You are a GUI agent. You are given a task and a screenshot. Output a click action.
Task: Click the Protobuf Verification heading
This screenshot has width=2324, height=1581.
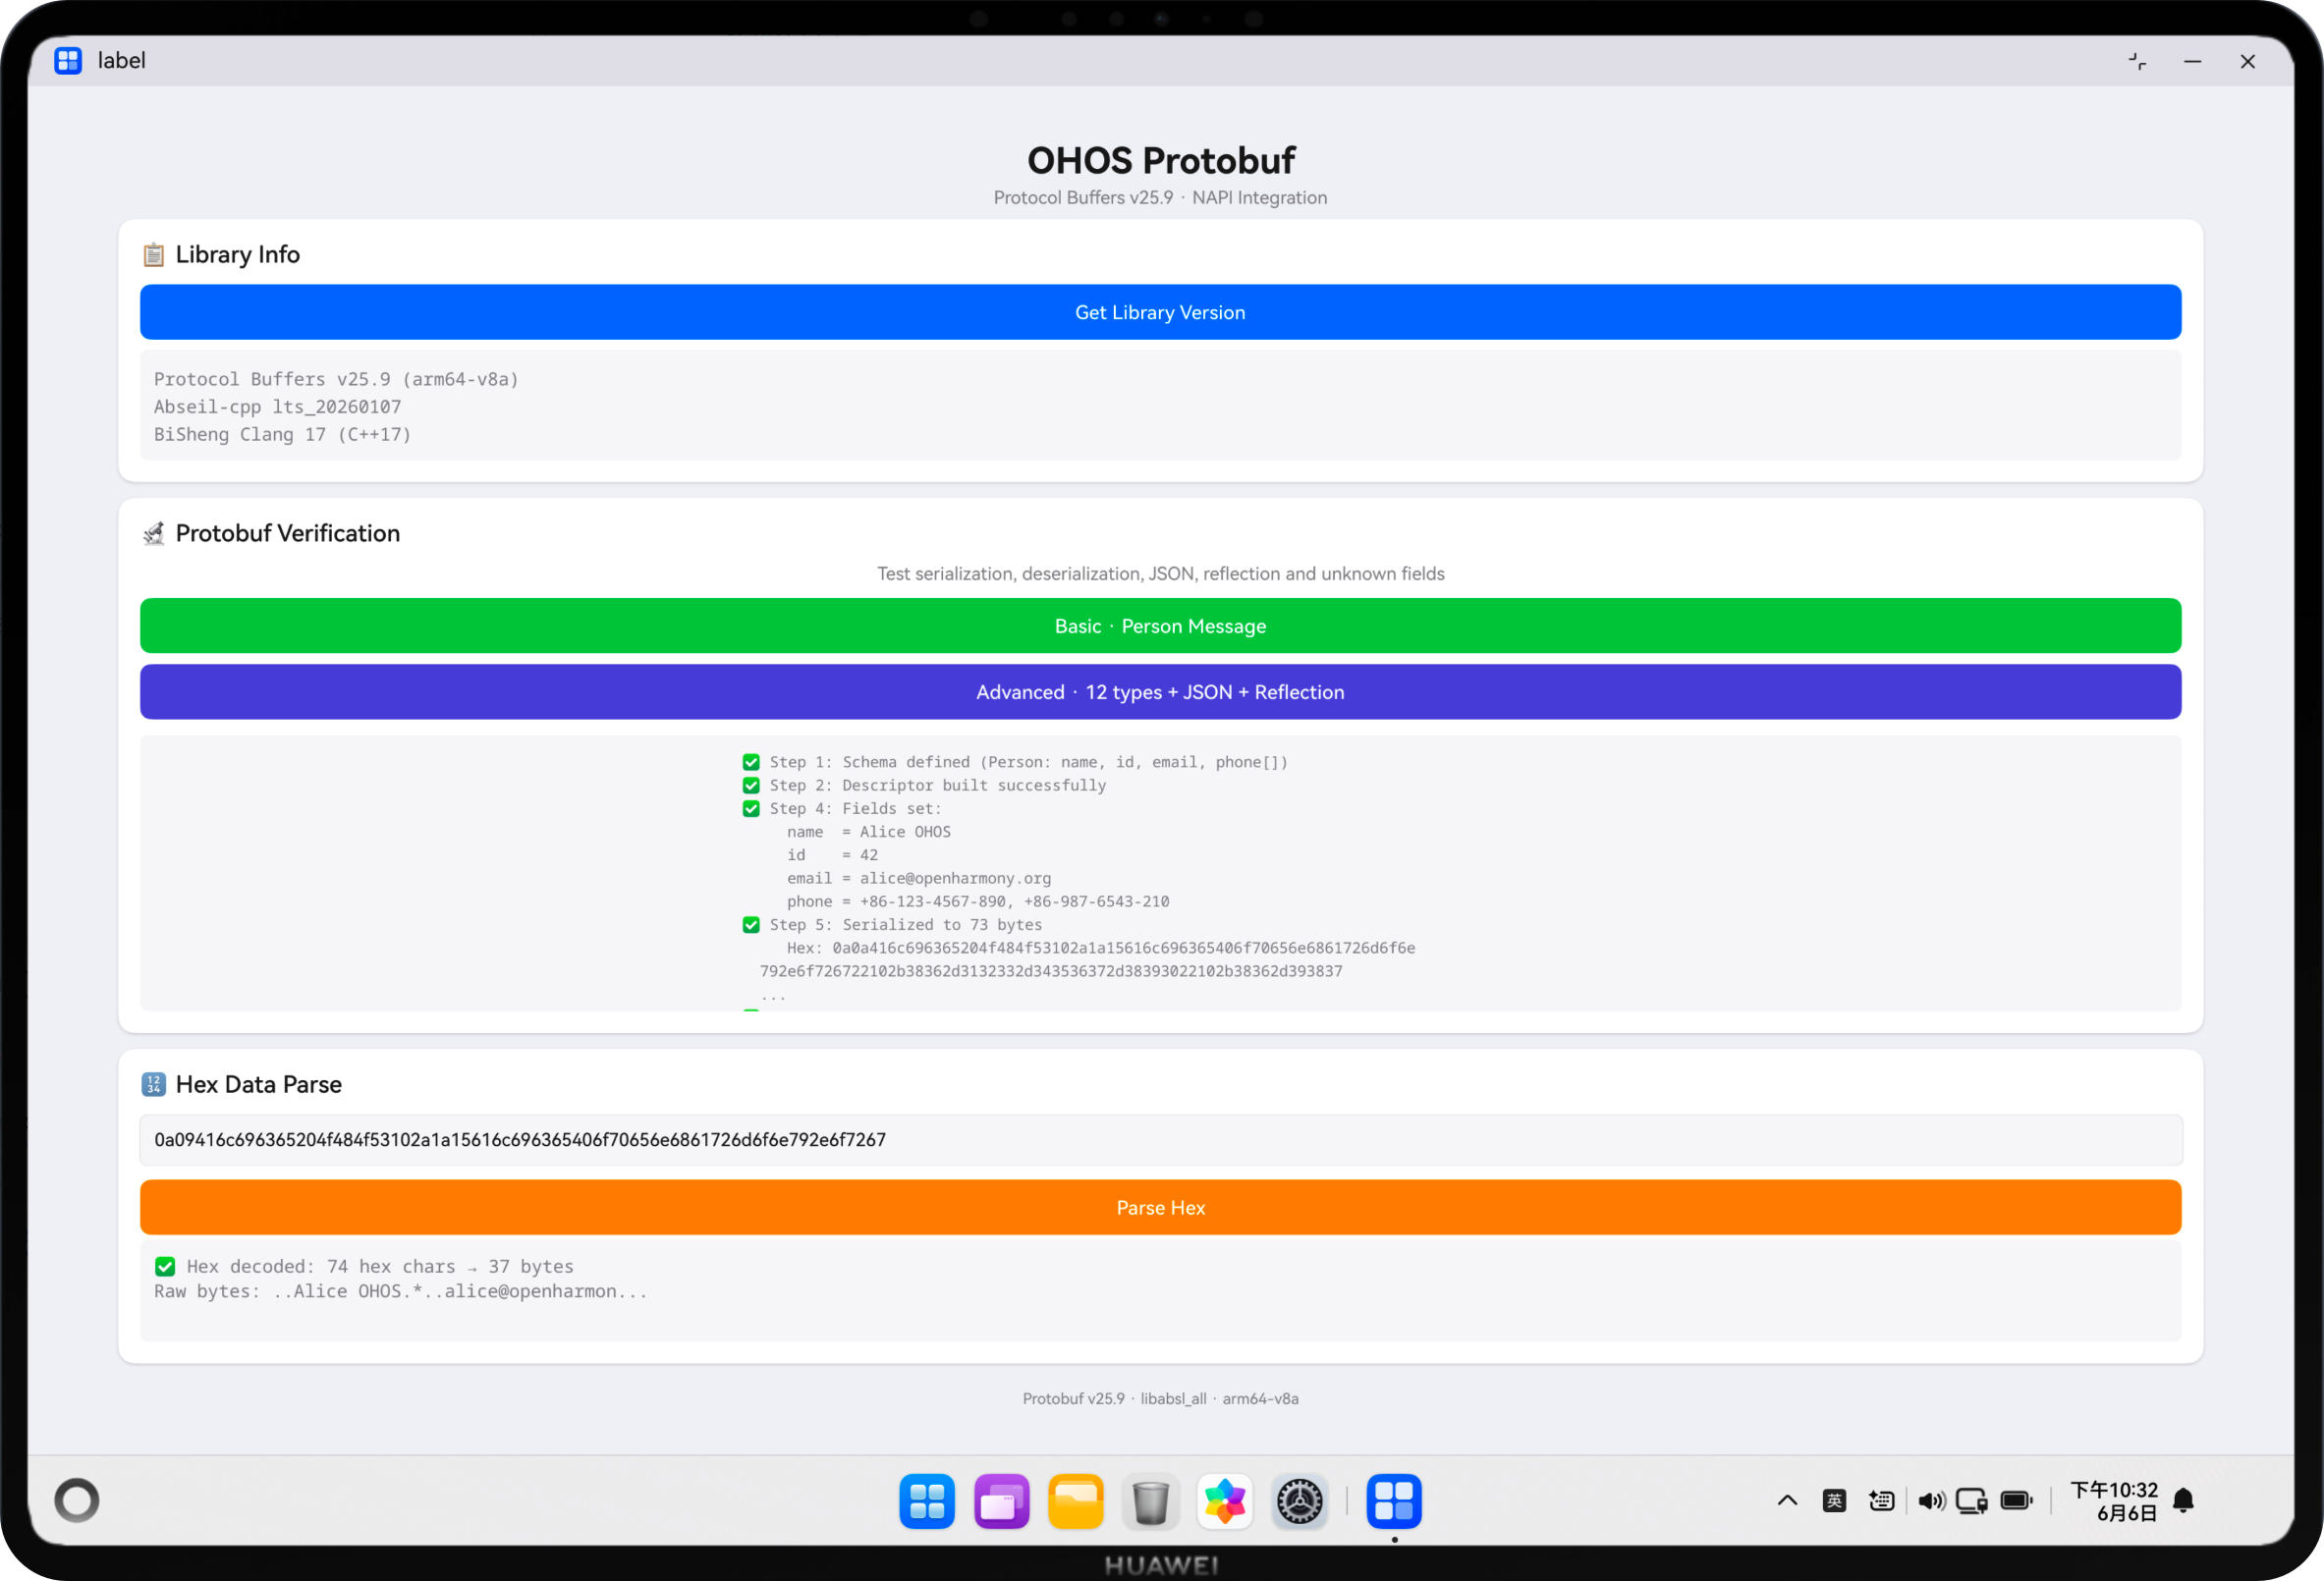(x=288, y=534)
